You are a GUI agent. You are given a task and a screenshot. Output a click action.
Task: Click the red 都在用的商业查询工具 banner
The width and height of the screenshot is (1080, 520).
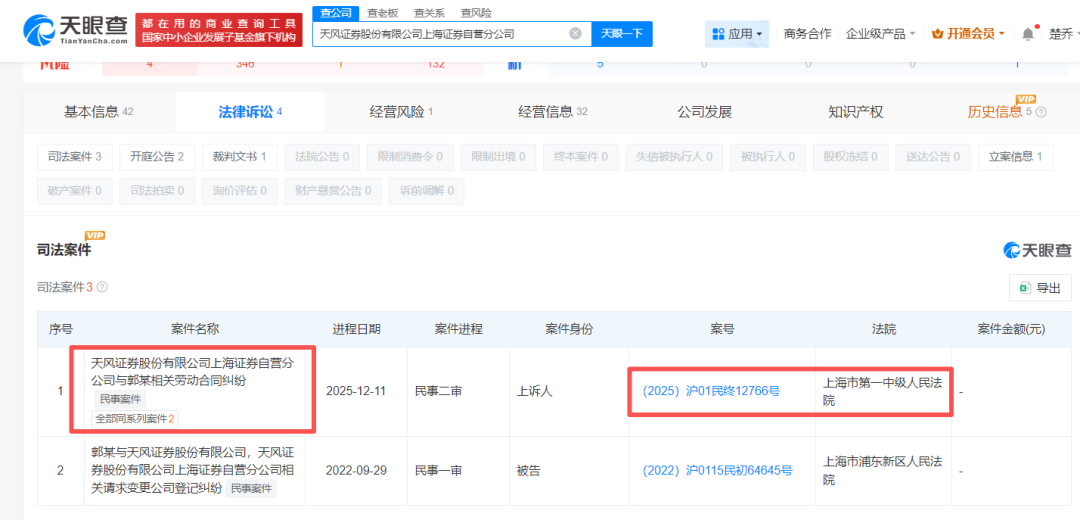(x=218, y=30)
